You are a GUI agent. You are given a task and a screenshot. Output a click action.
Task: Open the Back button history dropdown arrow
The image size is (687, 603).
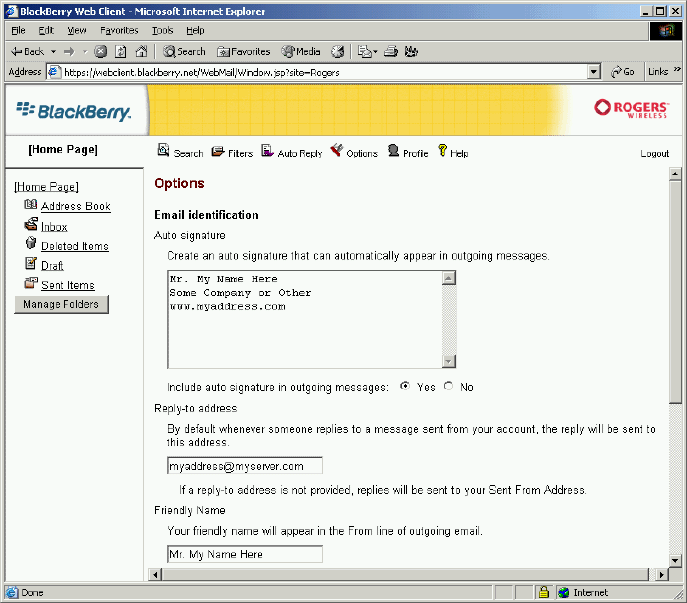point(53,51)
